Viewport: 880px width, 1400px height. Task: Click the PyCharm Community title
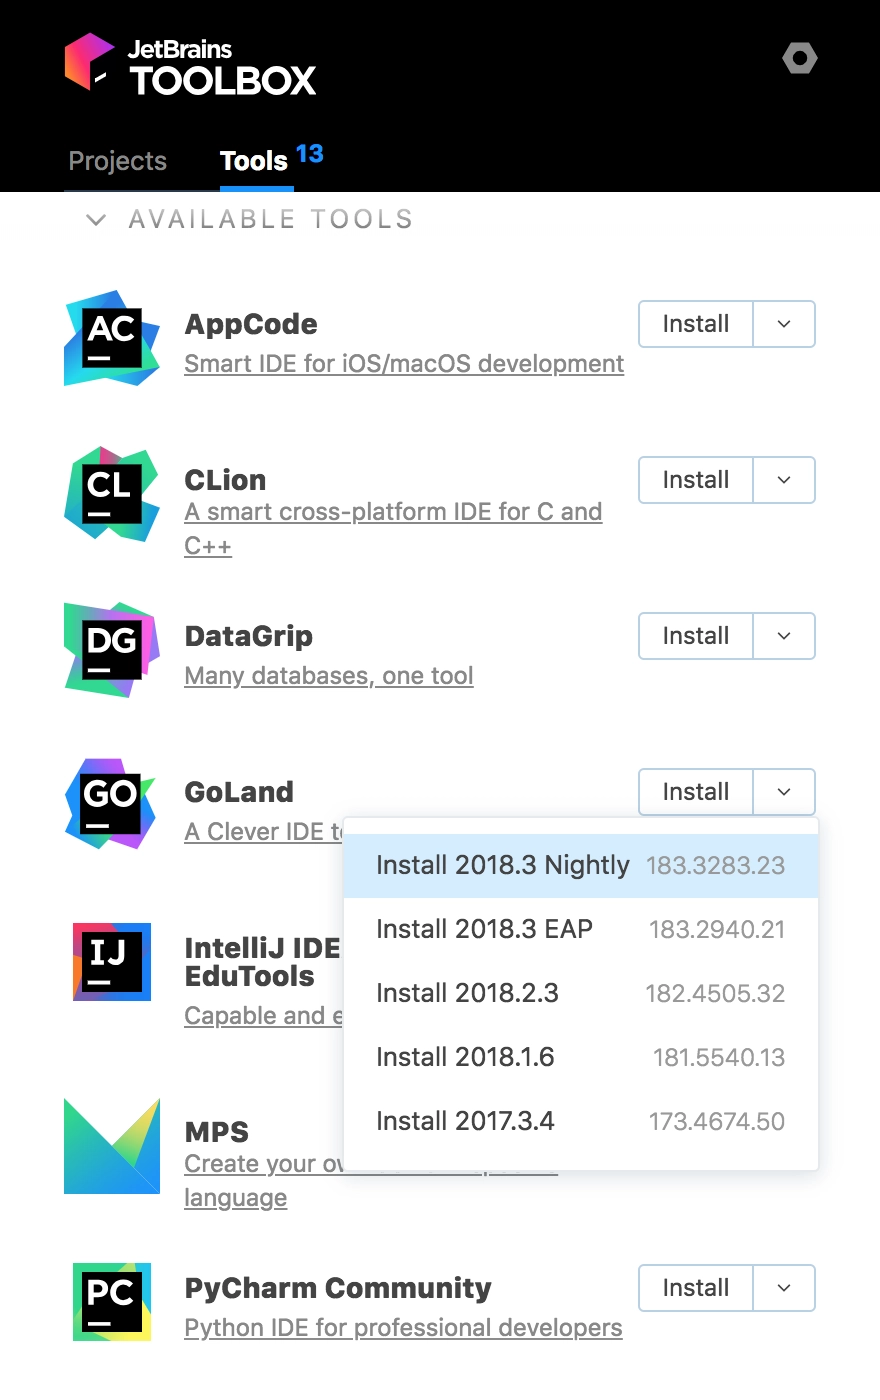pyautogui.click(x=338, y=1288)
